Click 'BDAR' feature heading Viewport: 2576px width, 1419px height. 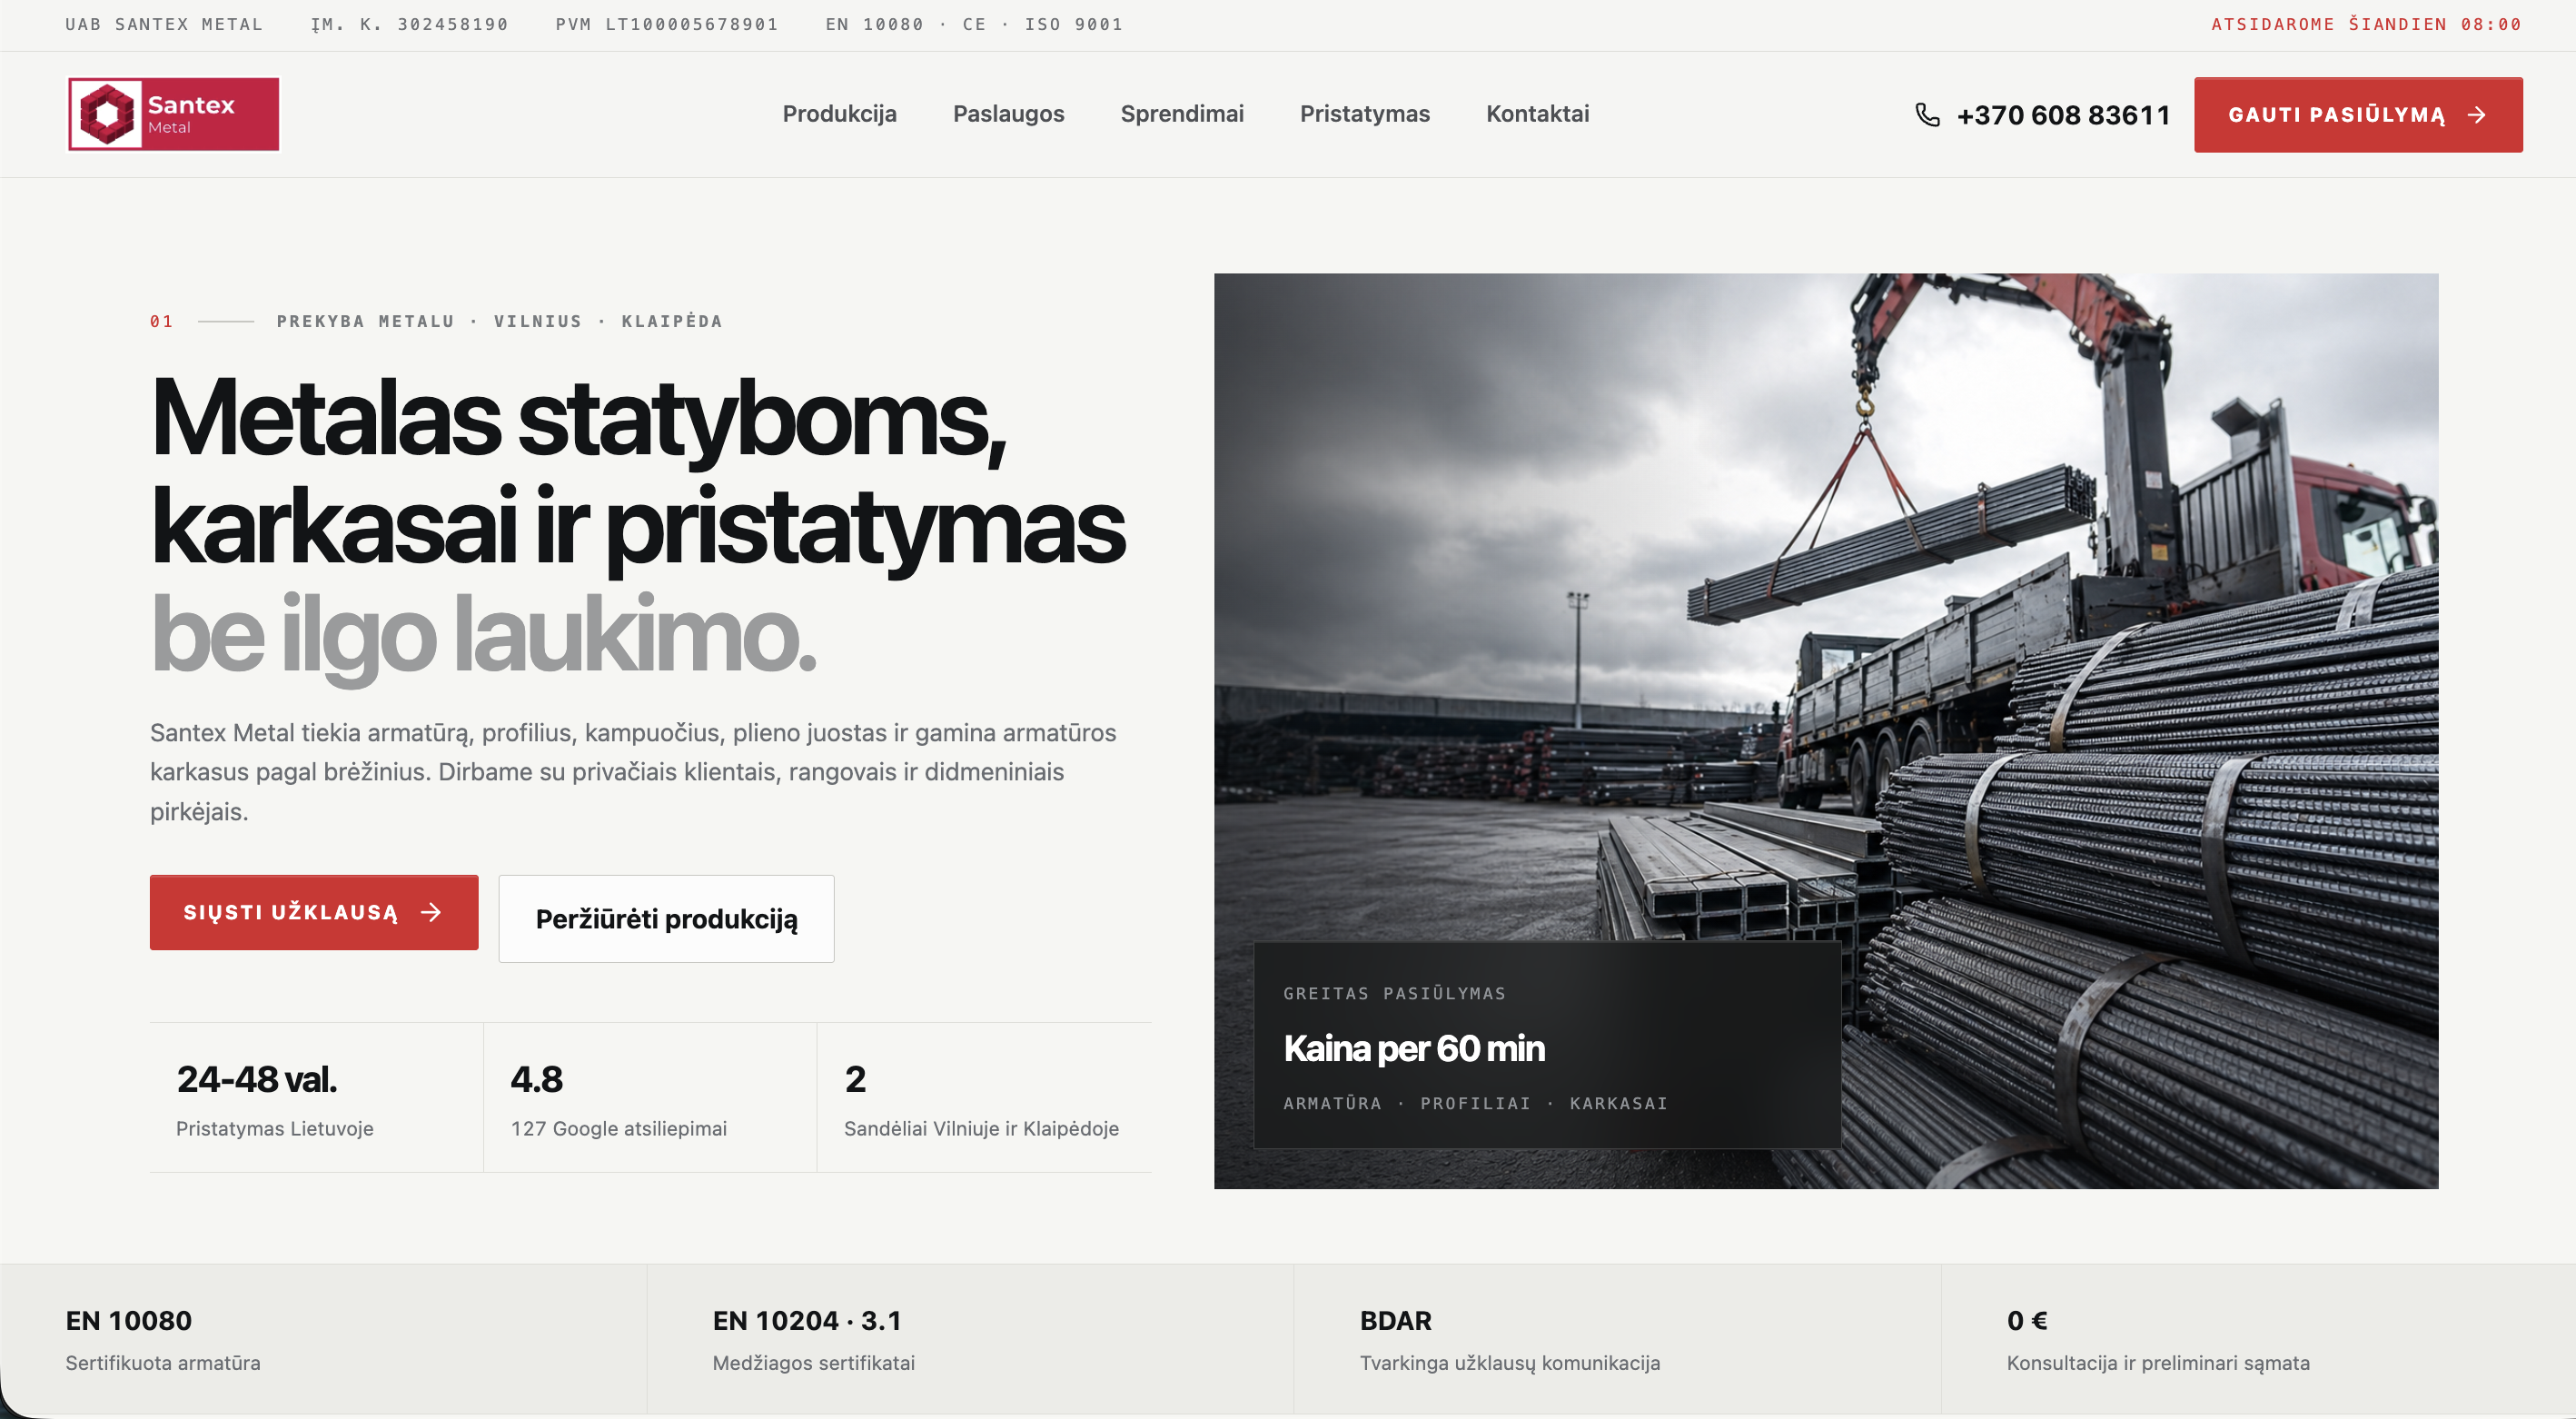[x=1395, y=1320]
